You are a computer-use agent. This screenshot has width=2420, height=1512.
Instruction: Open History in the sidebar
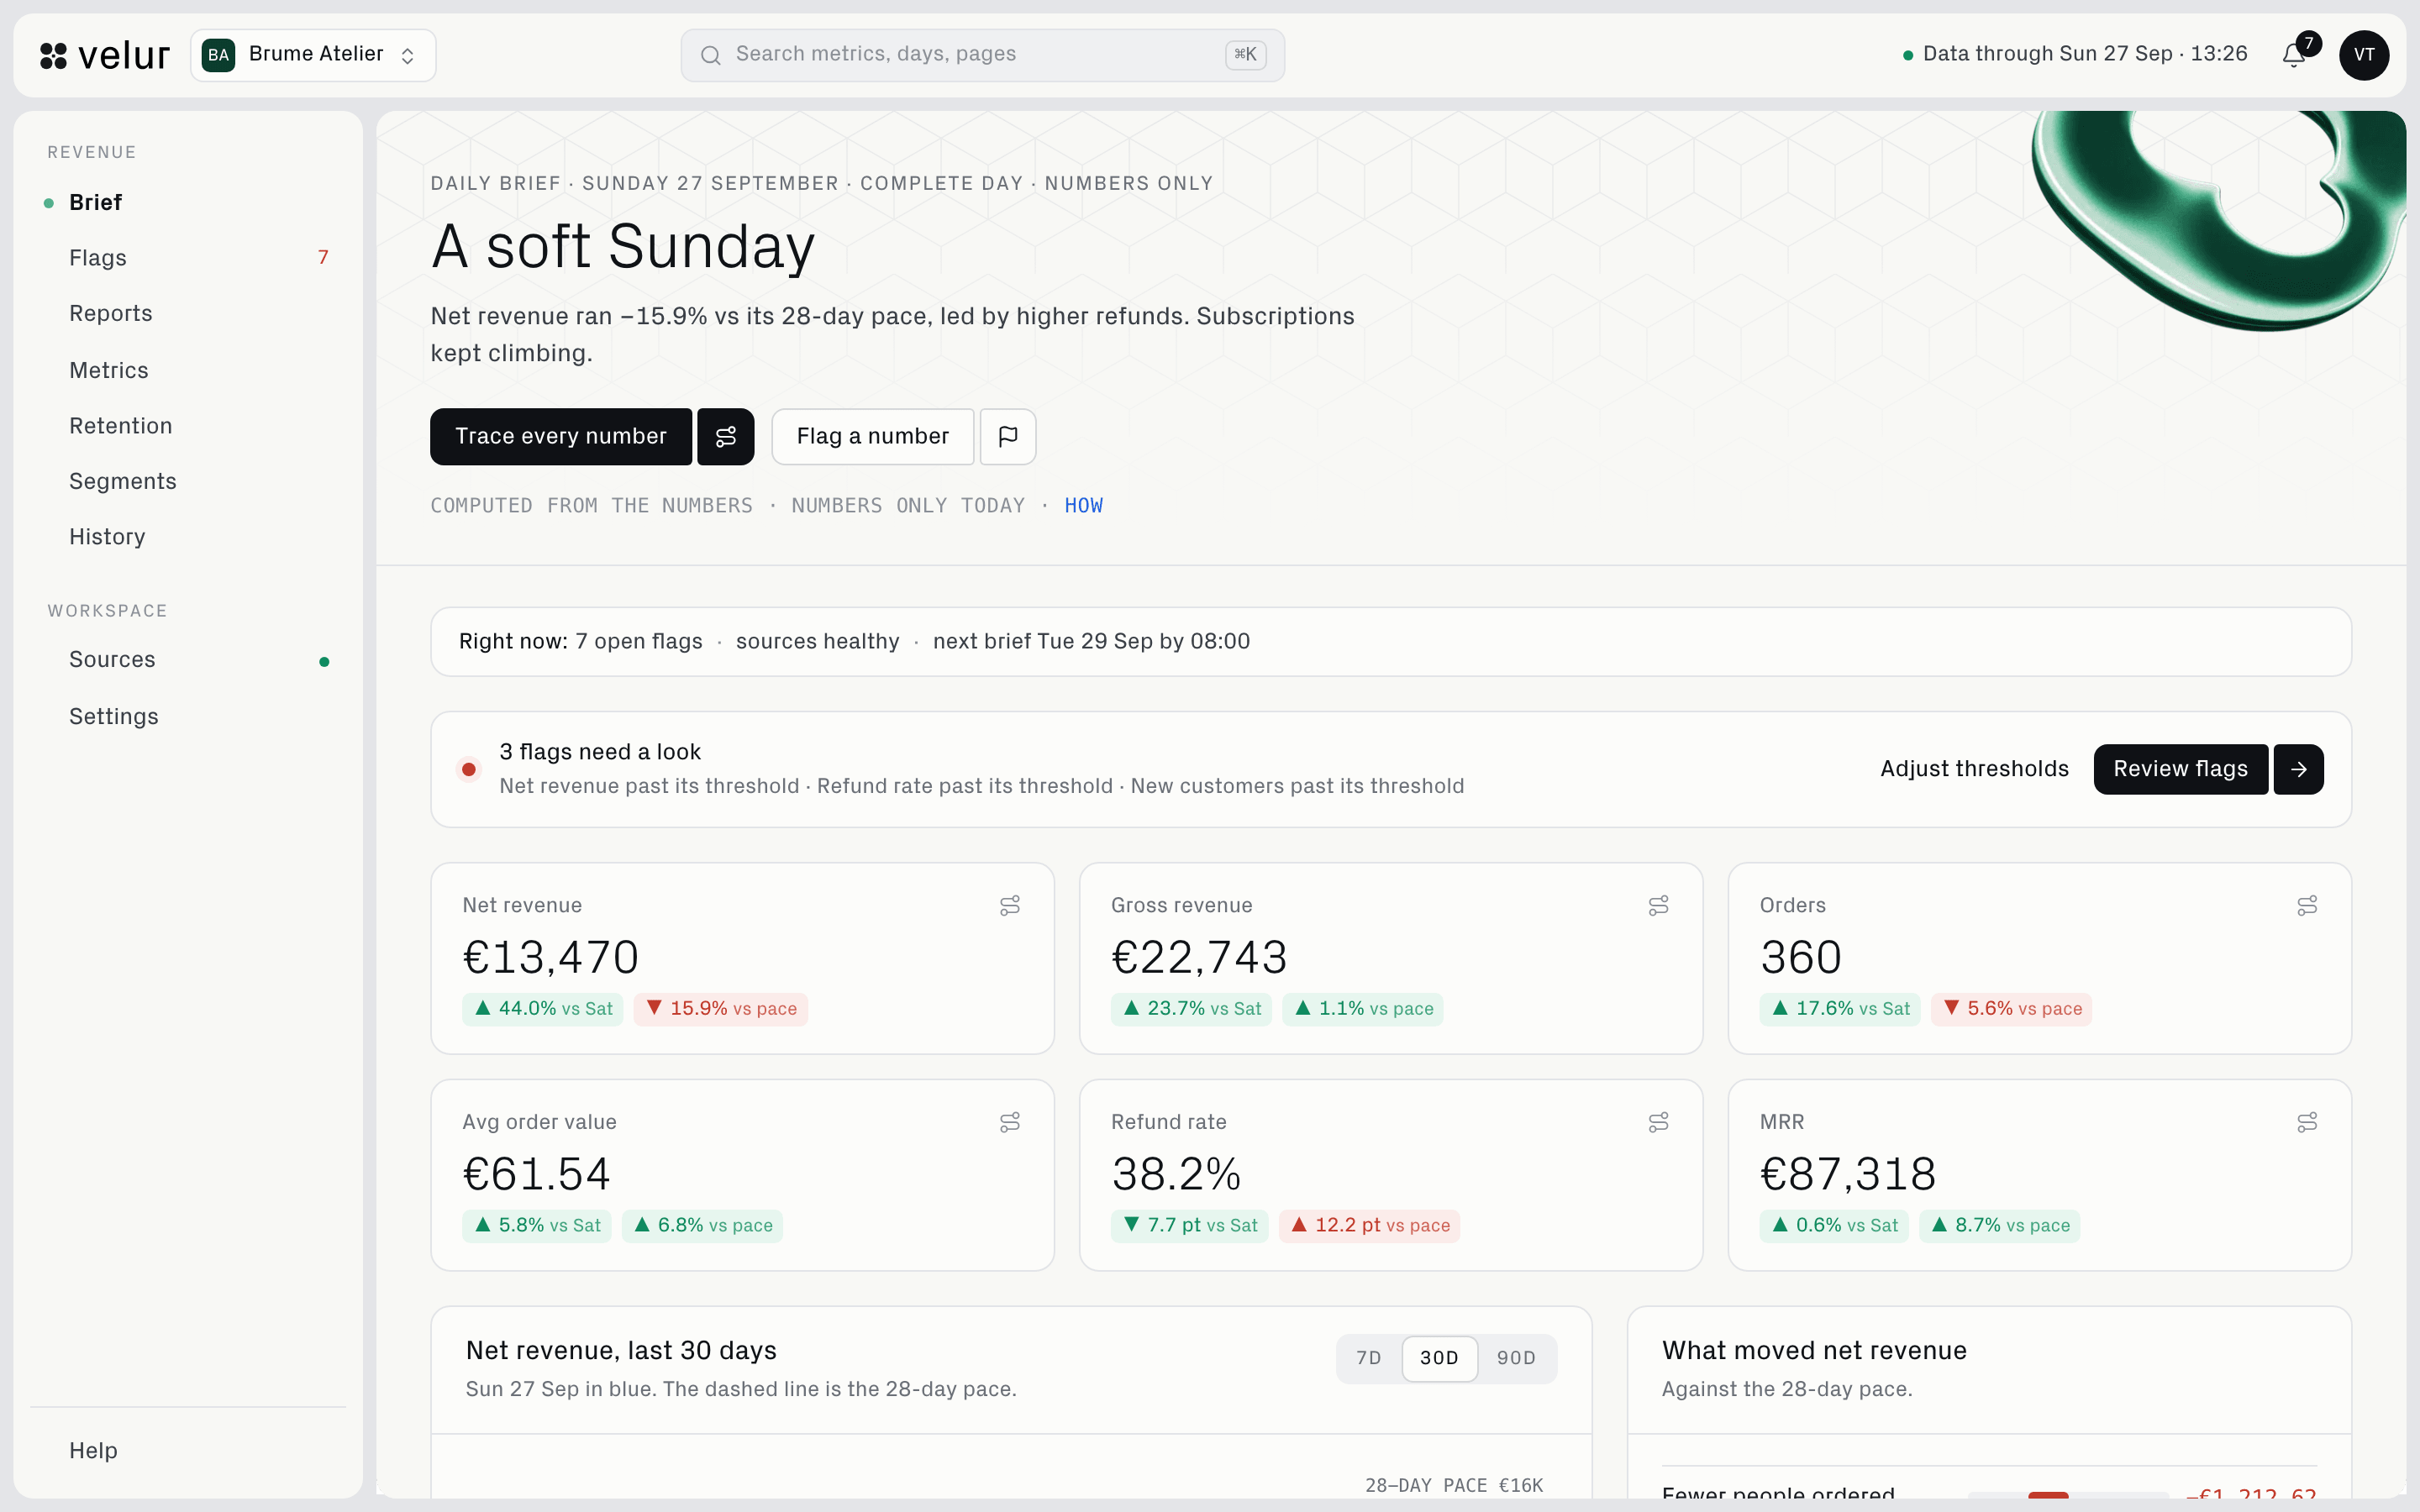[188, 537]
